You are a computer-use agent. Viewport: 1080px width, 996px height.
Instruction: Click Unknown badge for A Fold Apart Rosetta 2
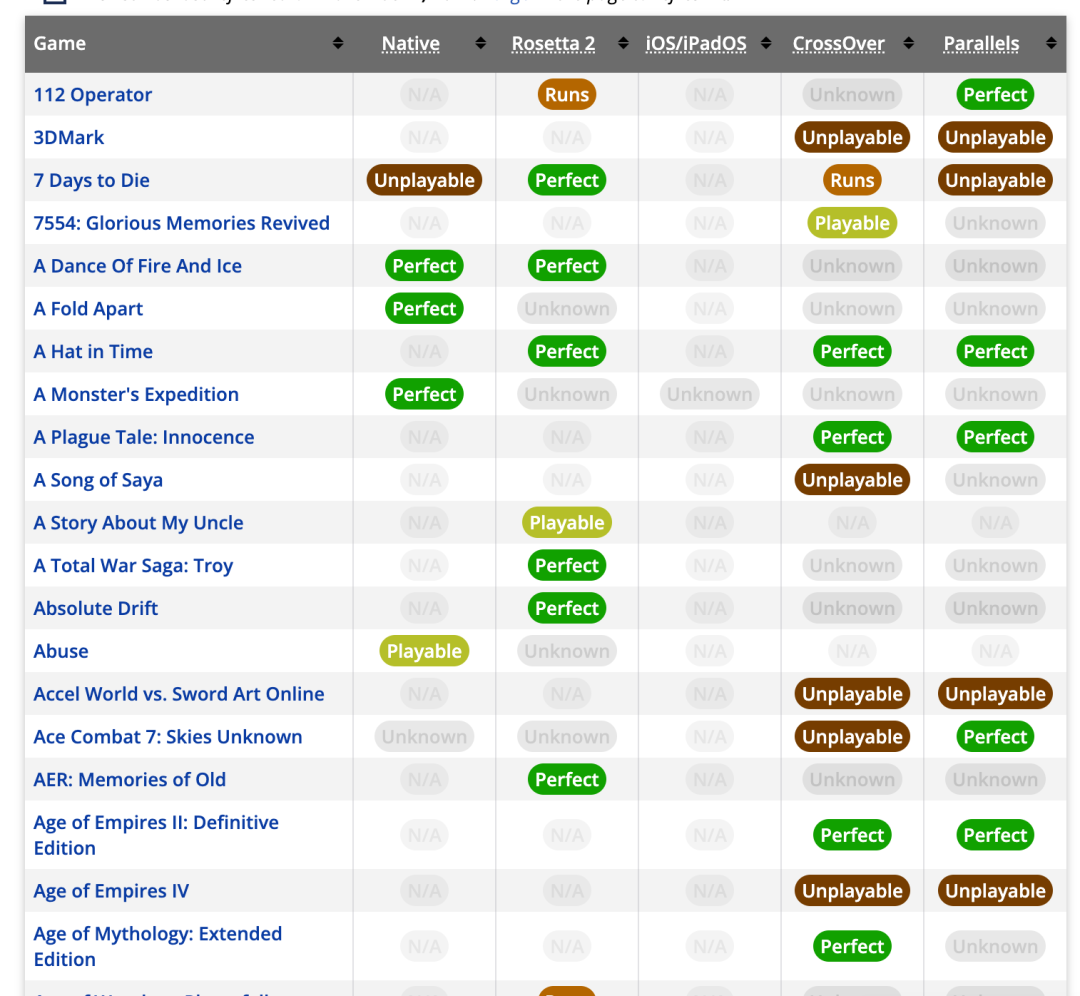(567, 309)
